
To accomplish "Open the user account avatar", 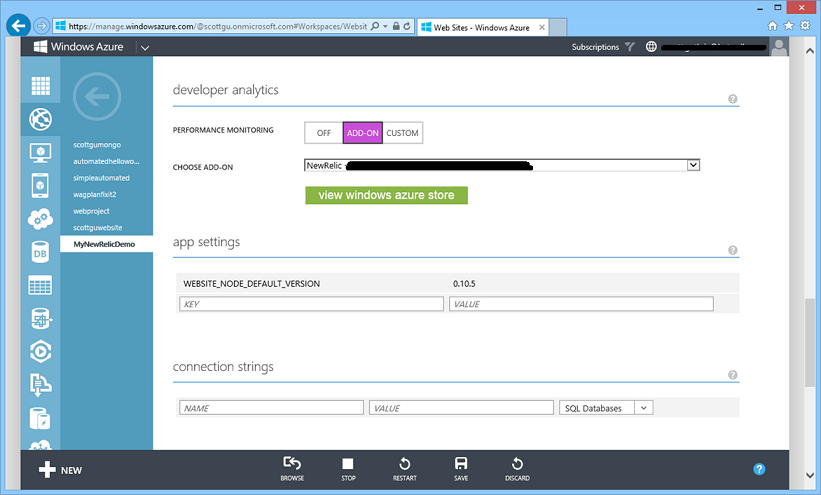I will tap(779, 47).
